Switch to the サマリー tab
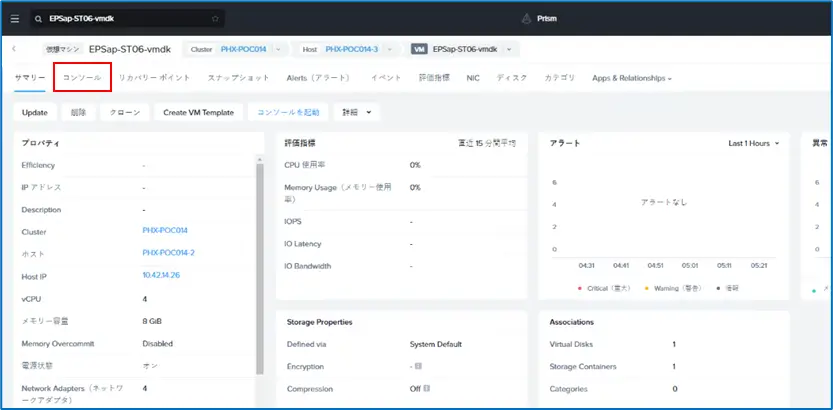Screen dimensions: 833x410 (x=30, y=78)
